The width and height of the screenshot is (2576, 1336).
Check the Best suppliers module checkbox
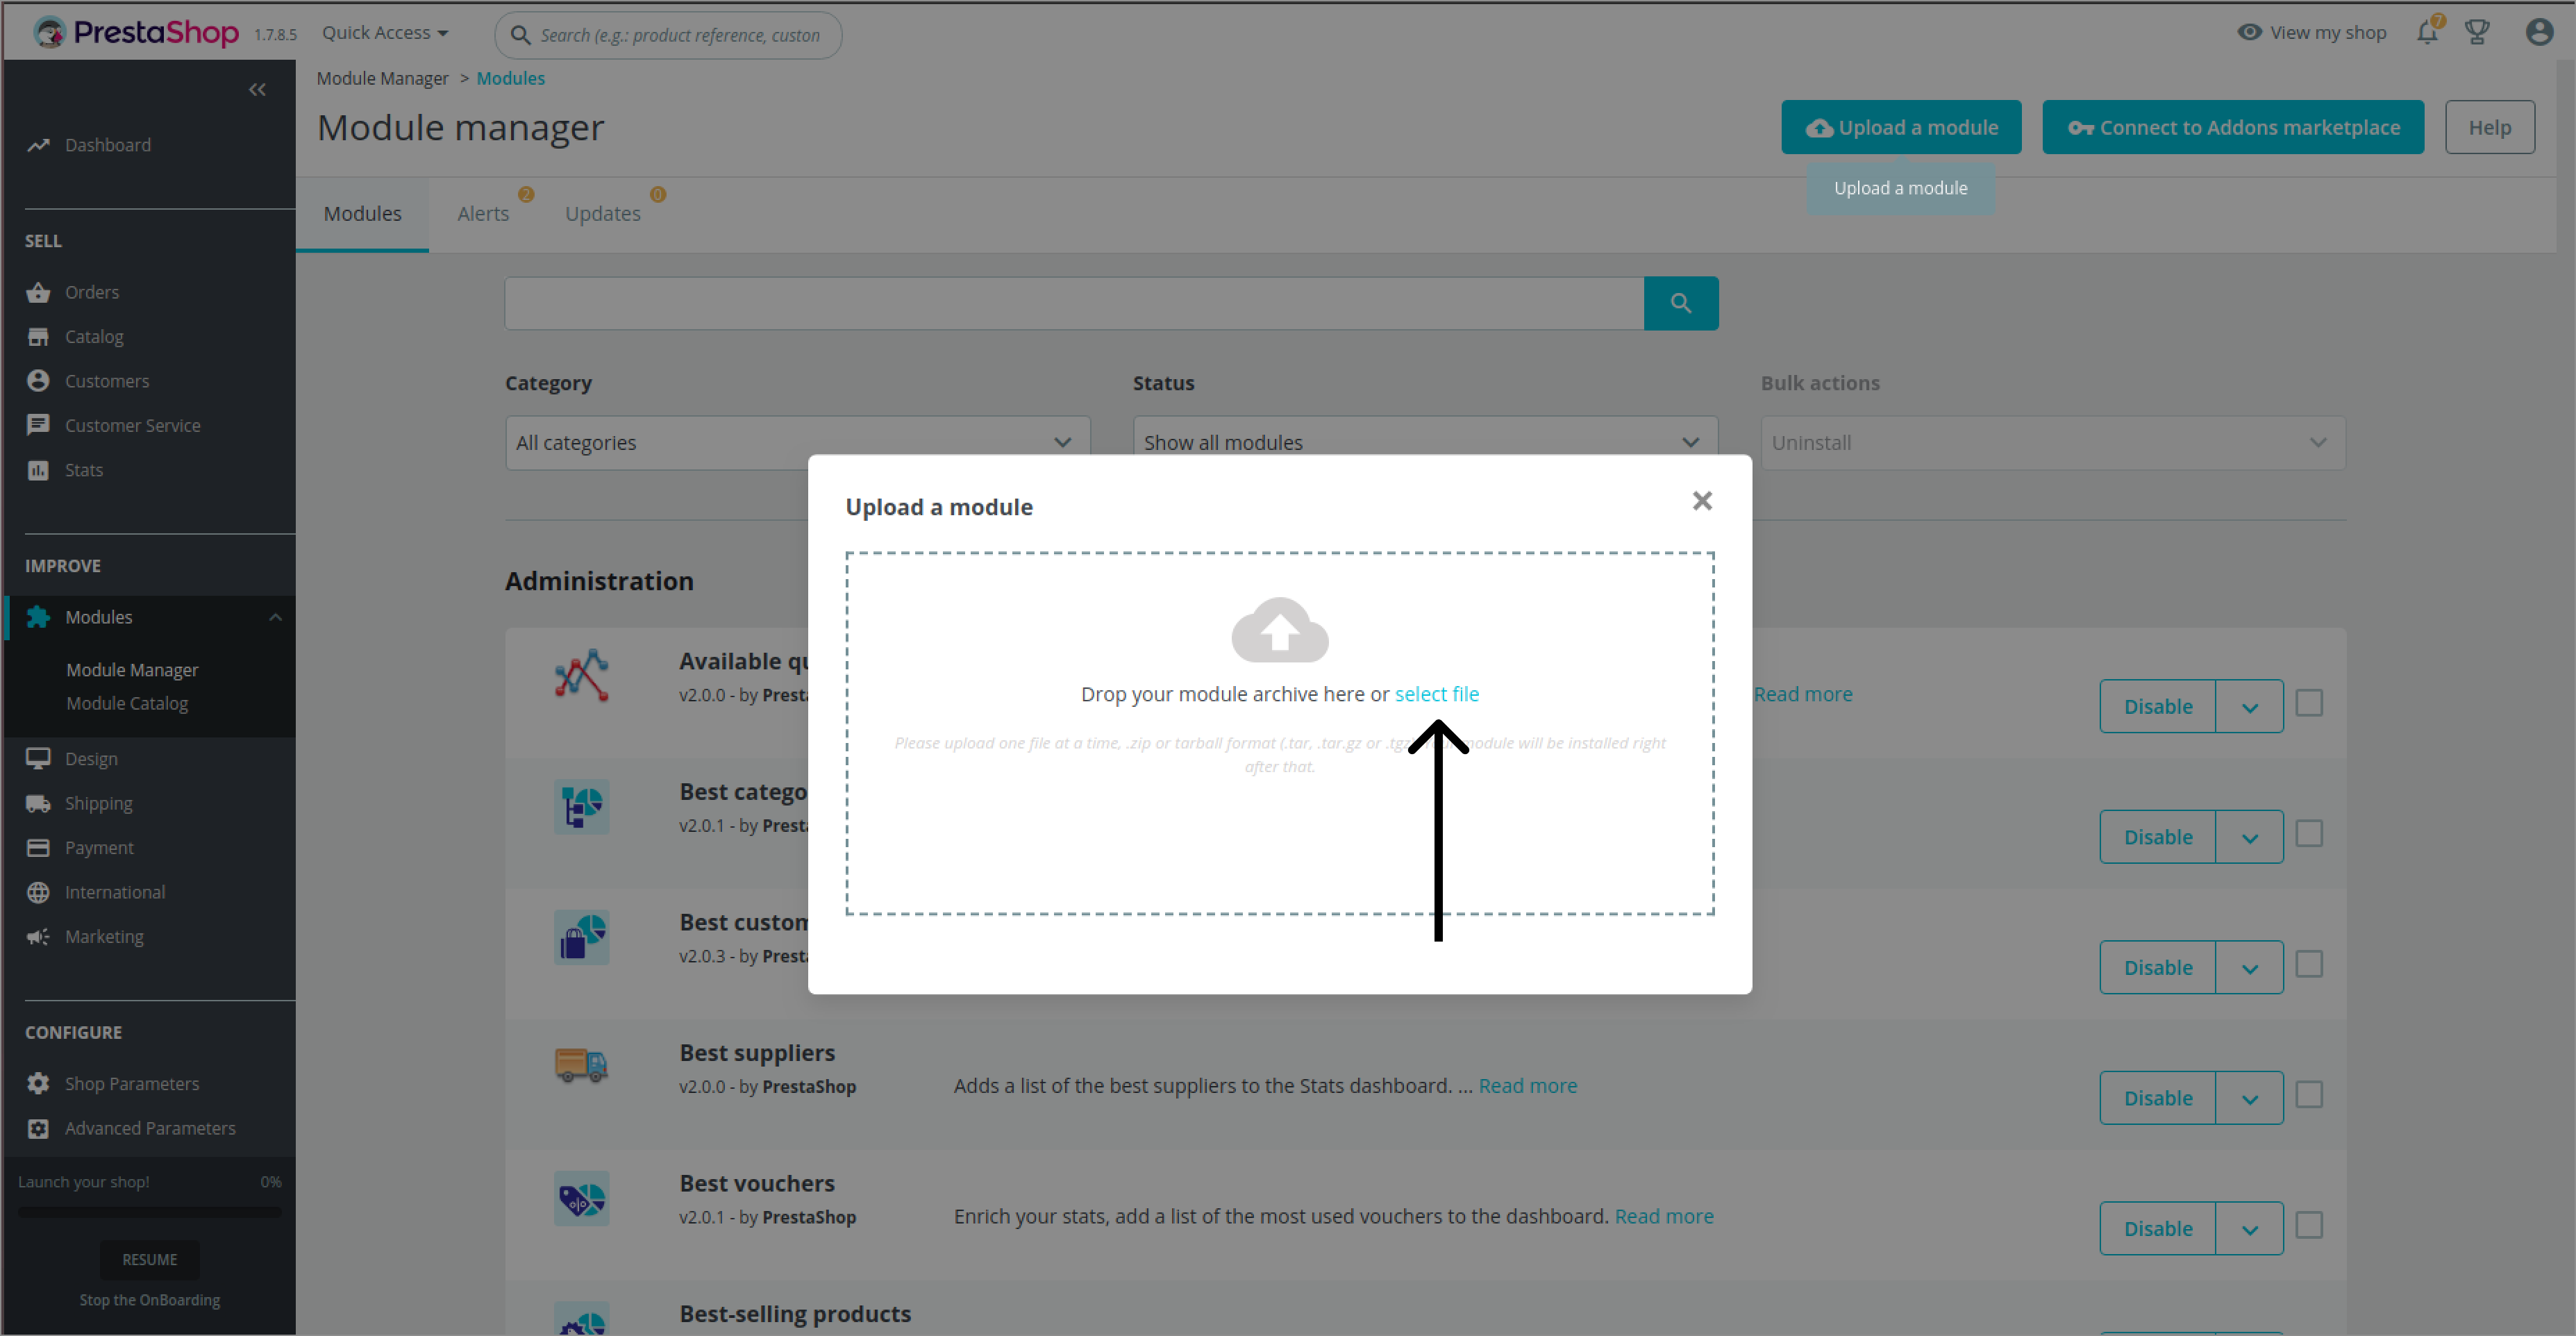(x=2309, y=1095)
